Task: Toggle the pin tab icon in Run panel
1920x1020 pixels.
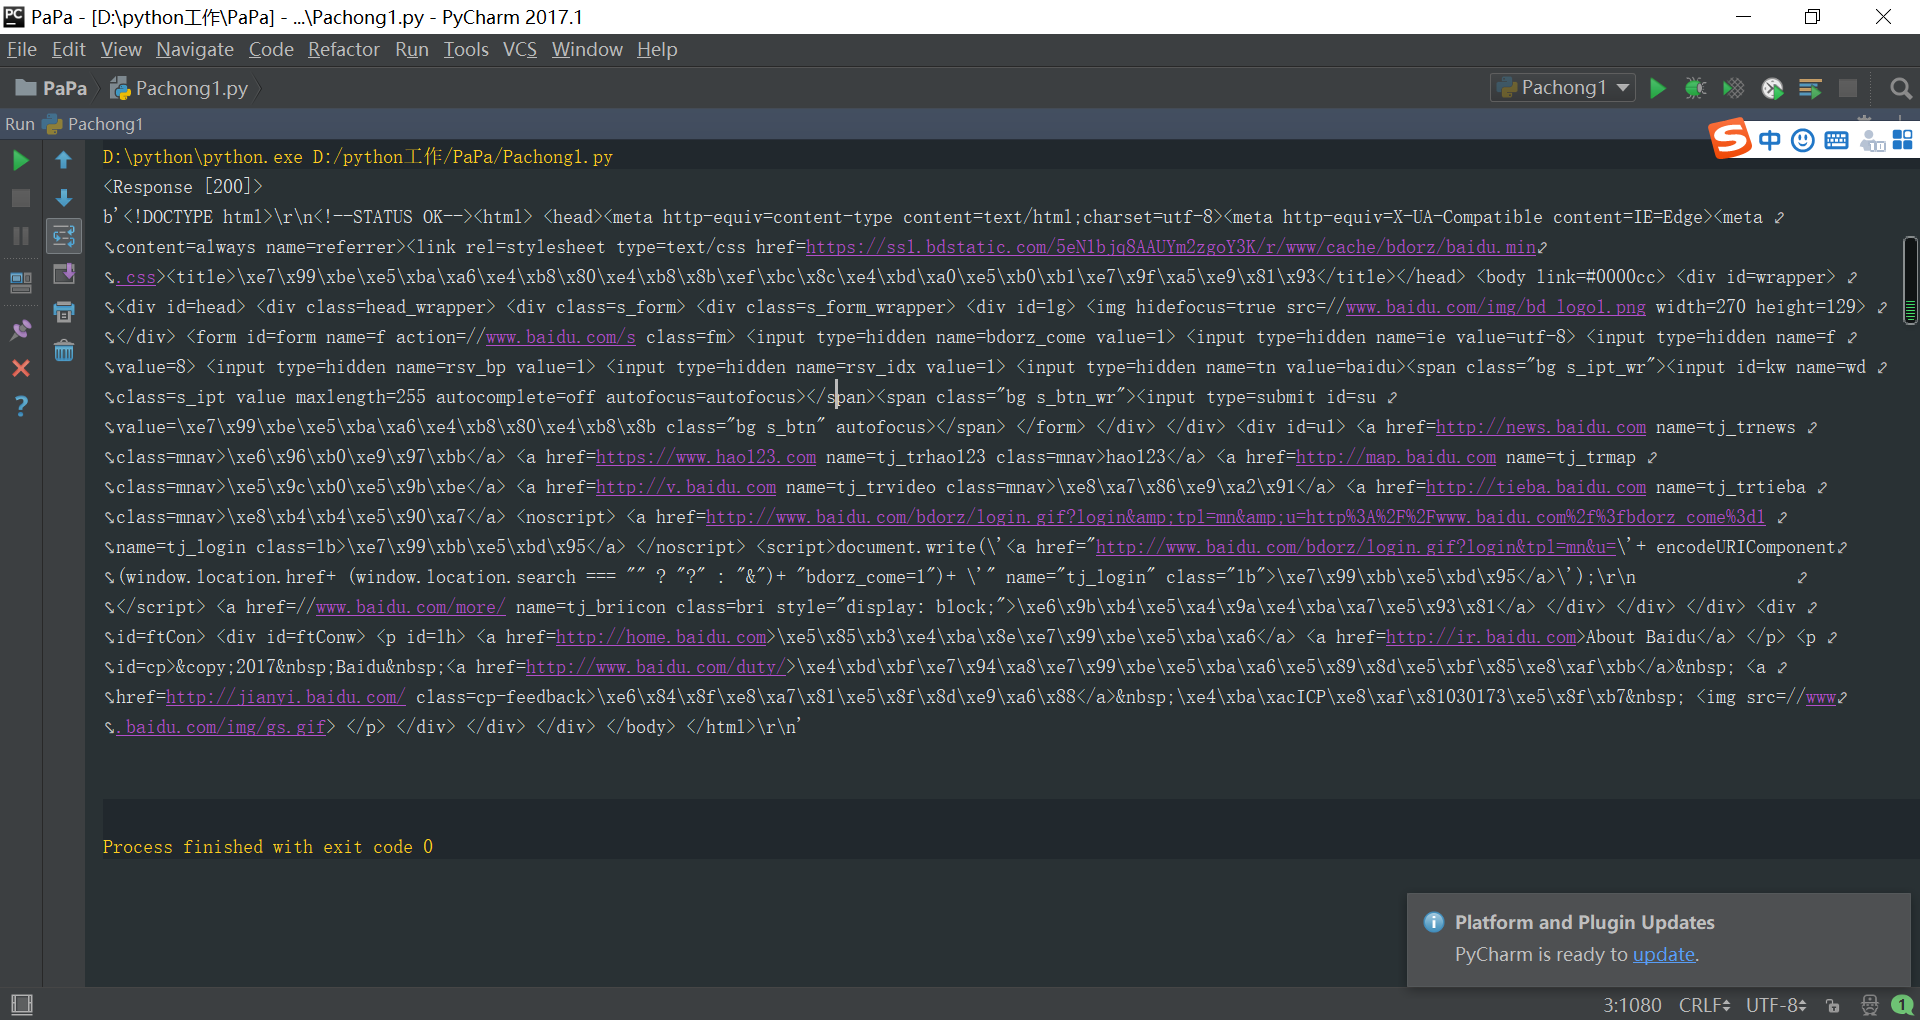Action: (x=20, y=329)
